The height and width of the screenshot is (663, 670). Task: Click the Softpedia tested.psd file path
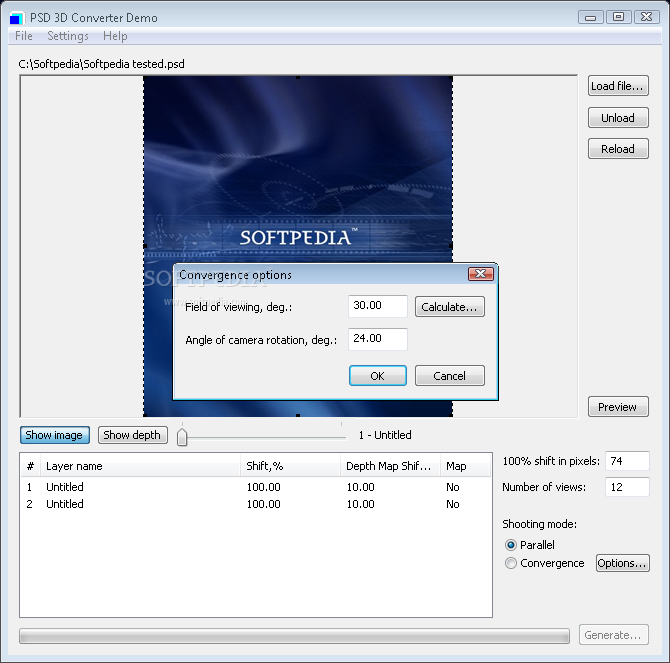tap(102, 64)
